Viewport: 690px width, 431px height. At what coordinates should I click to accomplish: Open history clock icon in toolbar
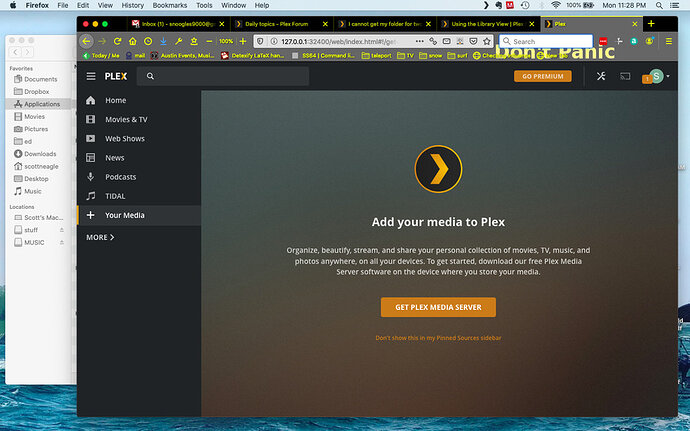tap(148, 41)
